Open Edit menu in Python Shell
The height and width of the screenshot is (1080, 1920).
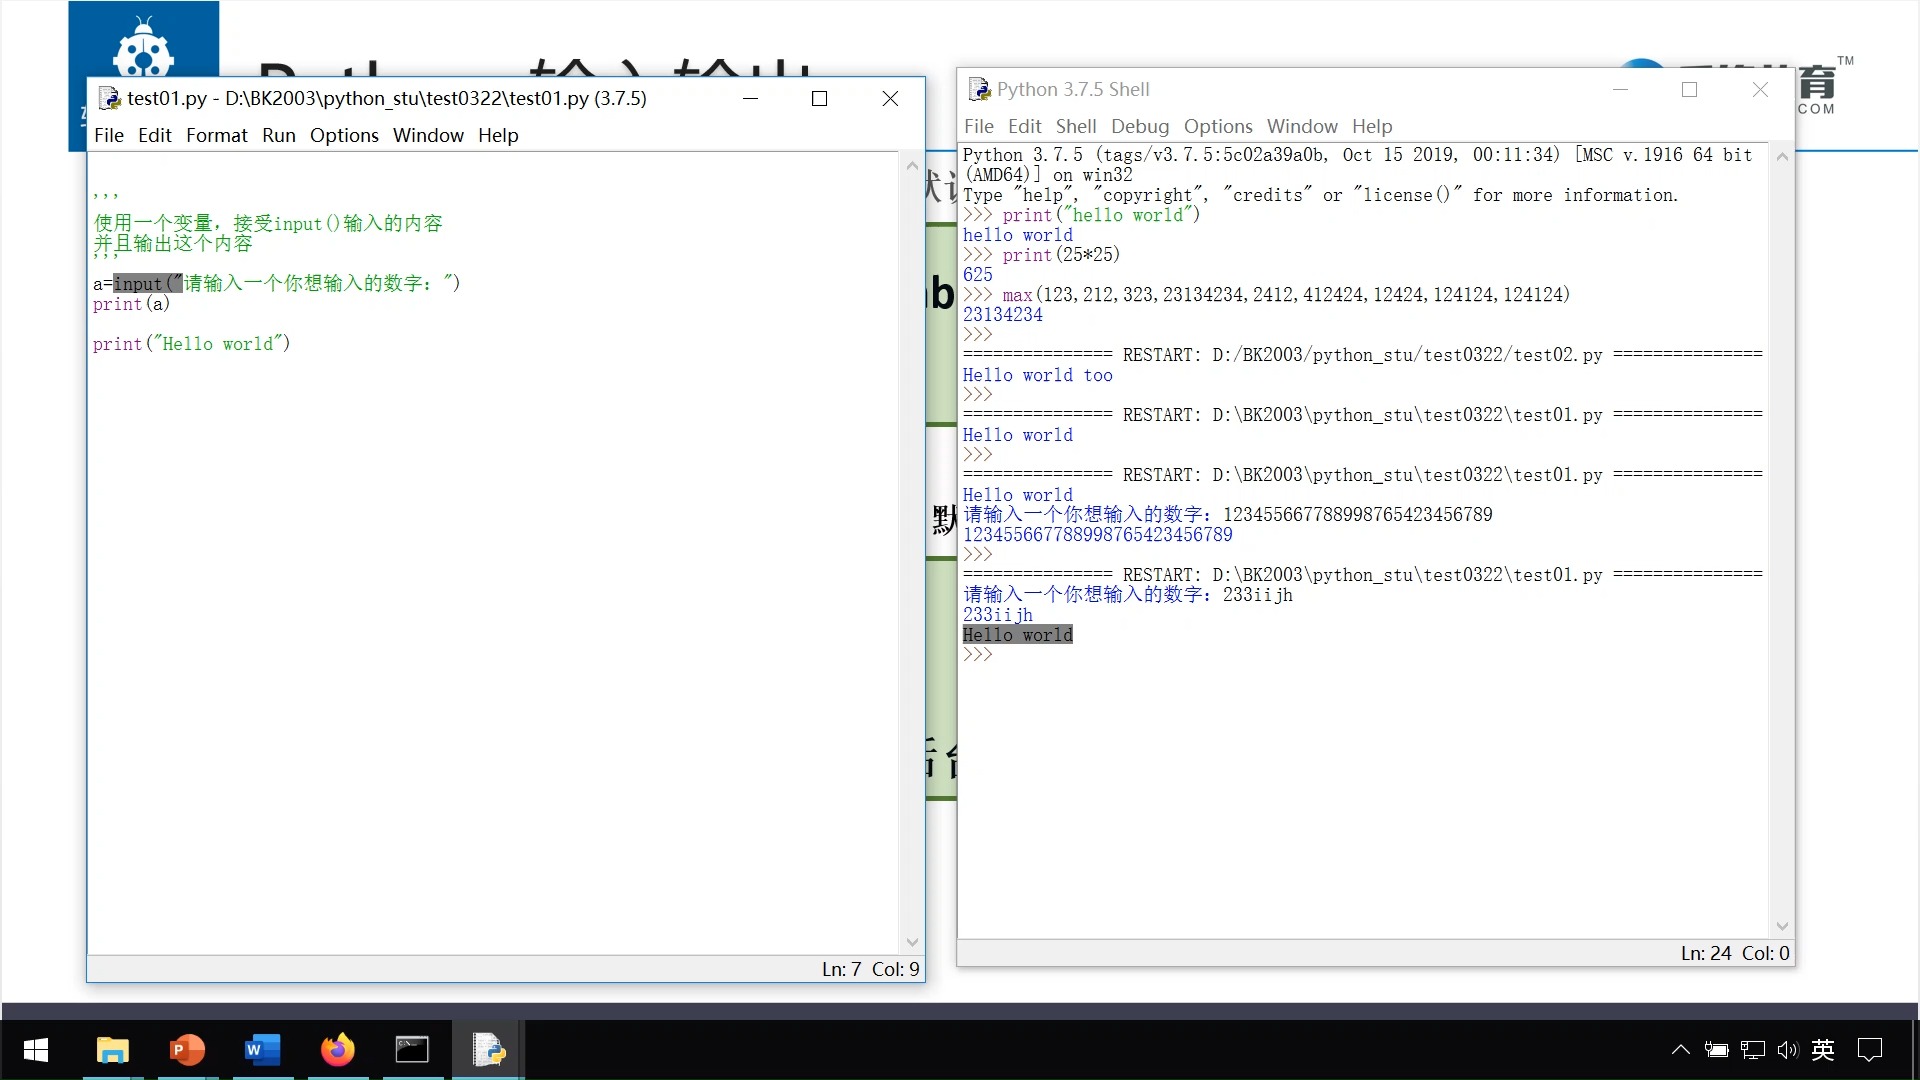pyautogui.click(x=1025, y=126)
